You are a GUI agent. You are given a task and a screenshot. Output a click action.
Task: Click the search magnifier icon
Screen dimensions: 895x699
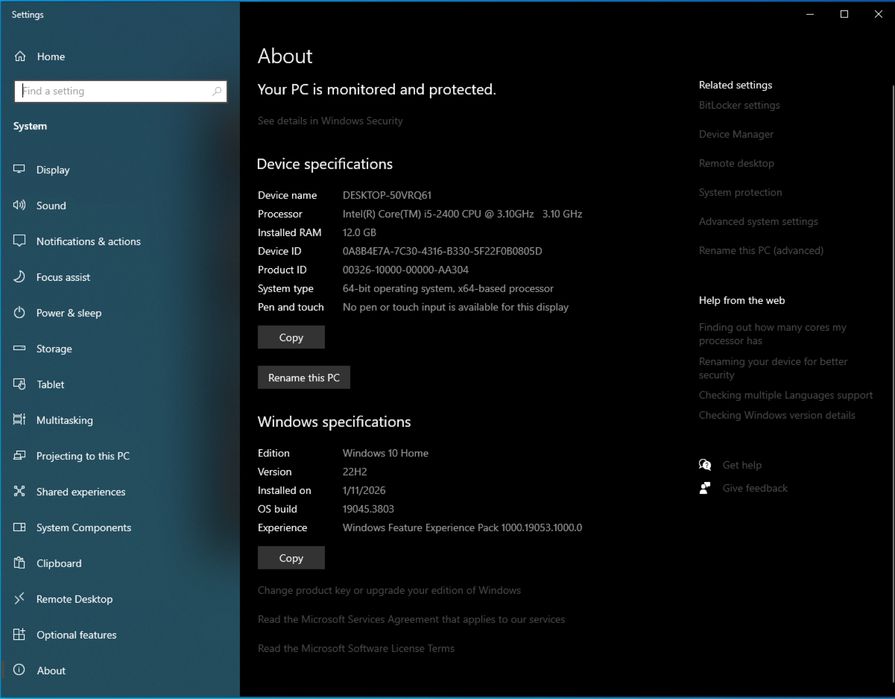[217, 91]
